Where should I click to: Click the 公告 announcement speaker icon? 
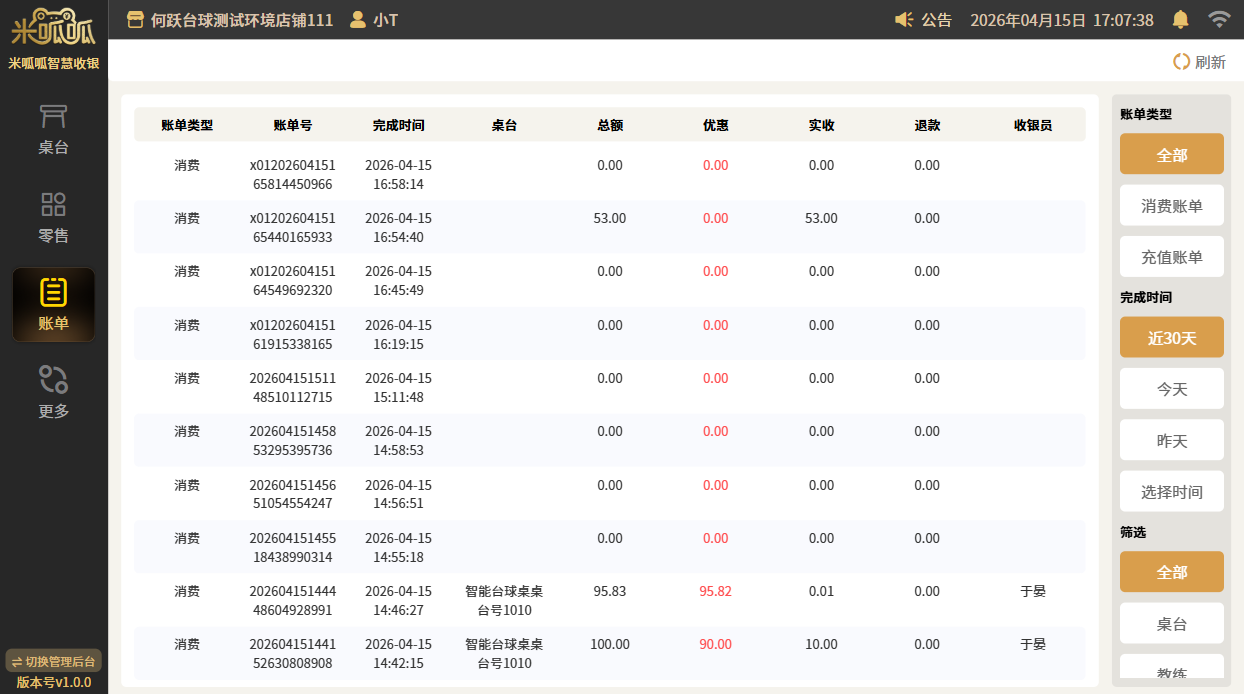point(904,20)
